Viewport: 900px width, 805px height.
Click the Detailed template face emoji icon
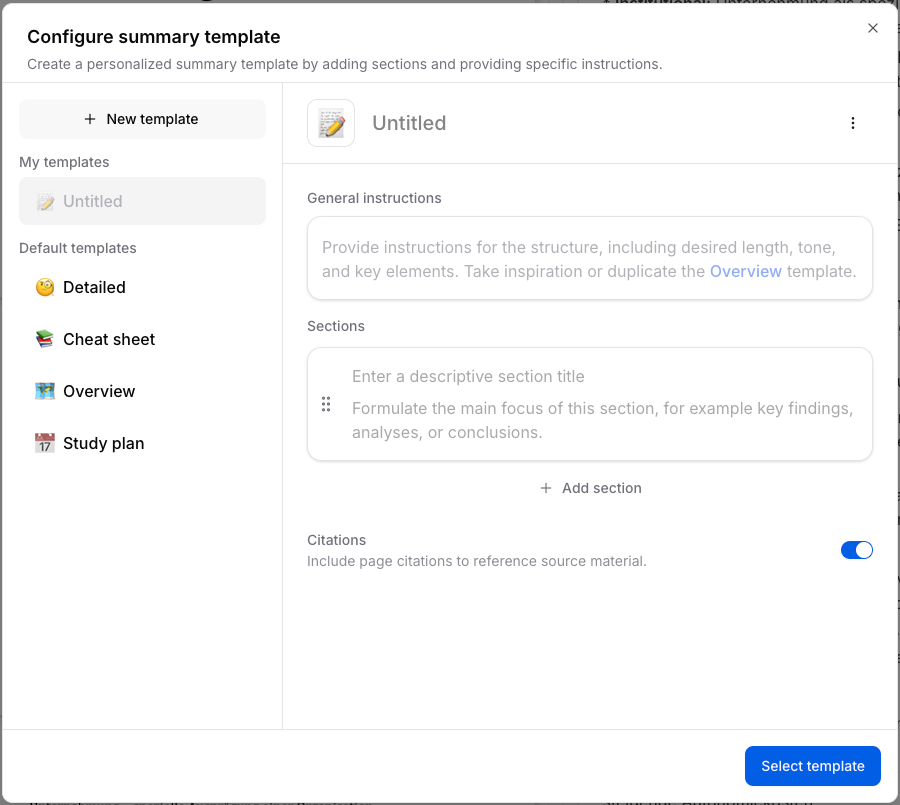click(x=45, y=287)
